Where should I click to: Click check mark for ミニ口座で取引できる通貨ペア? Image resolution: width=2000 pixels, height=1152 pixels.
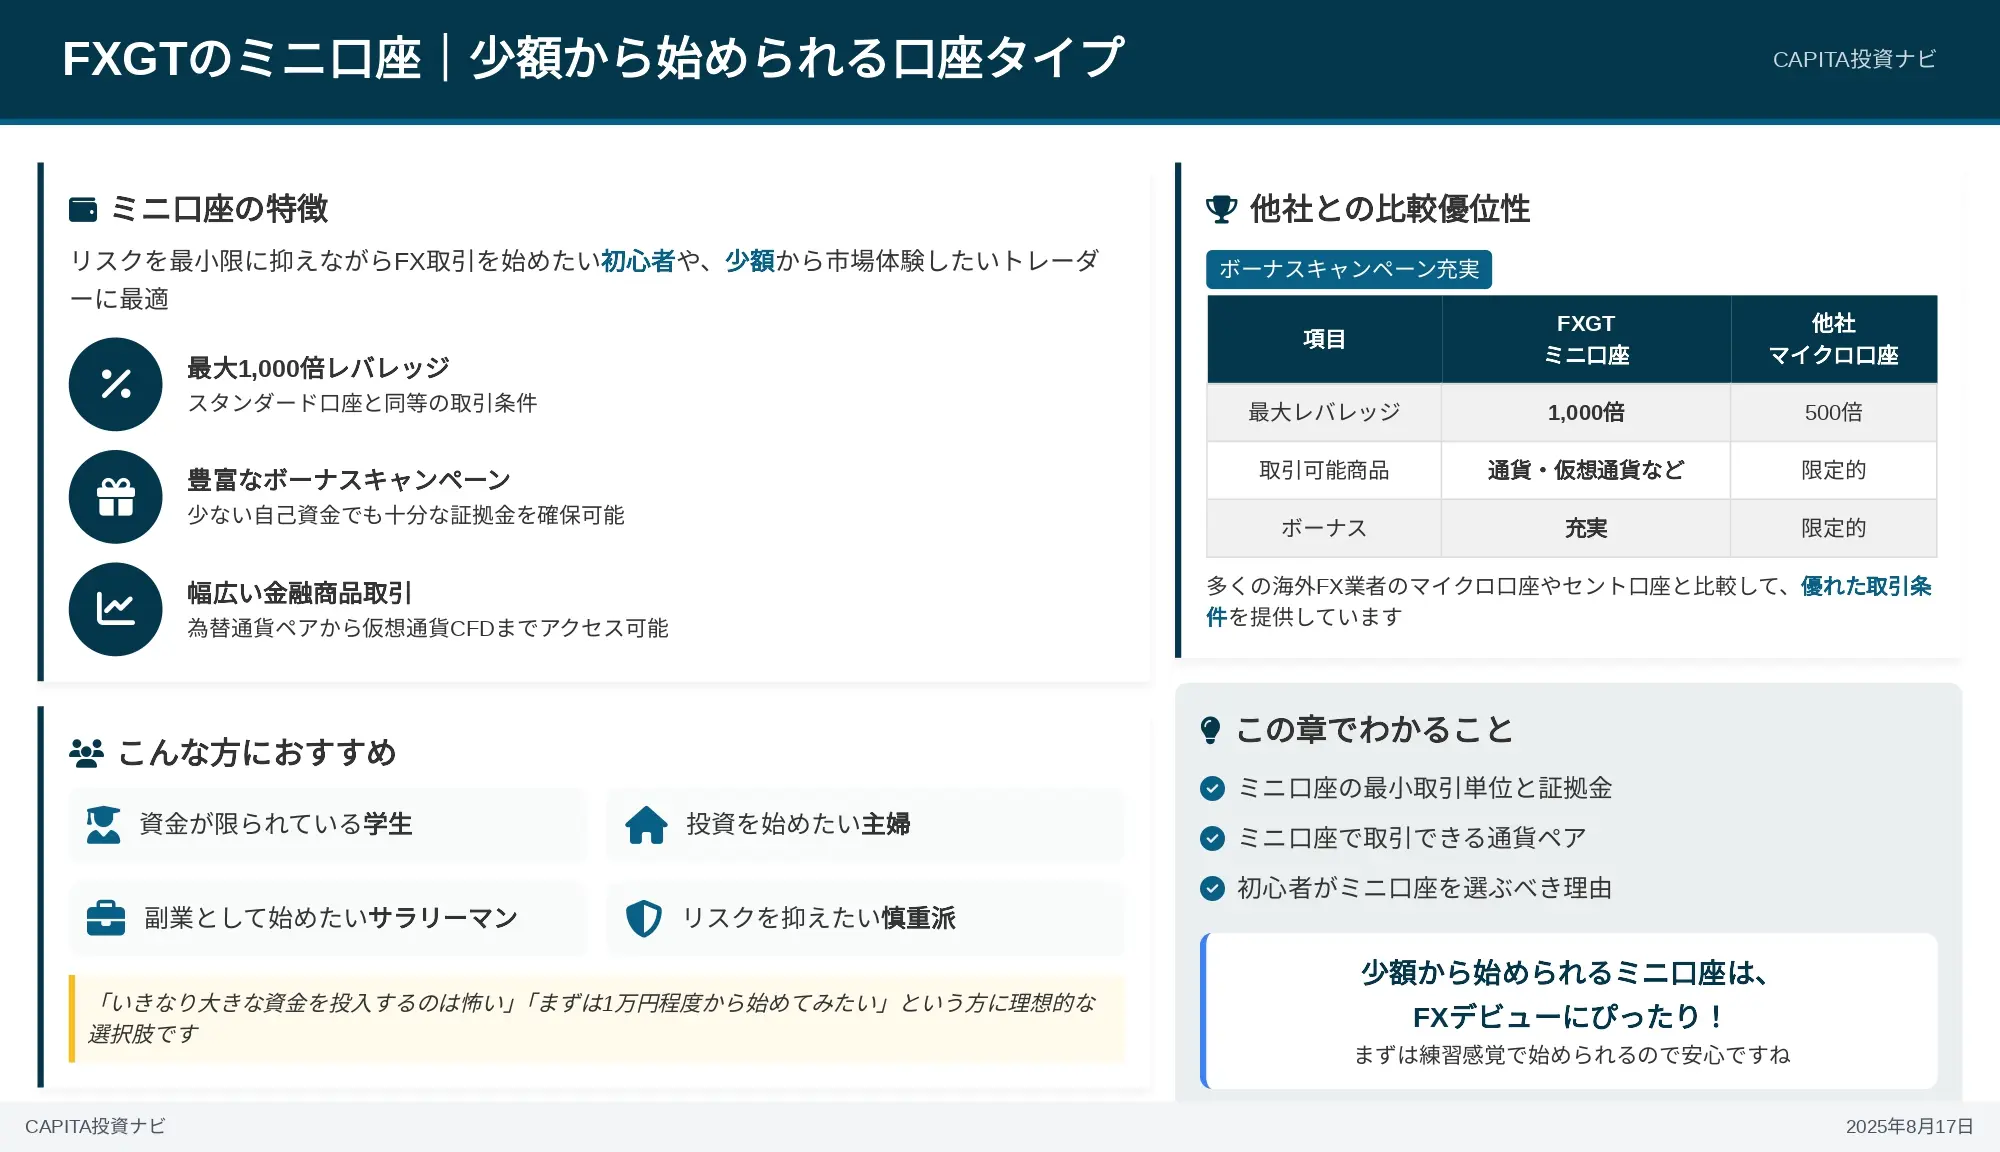[x=1212, y=838]
